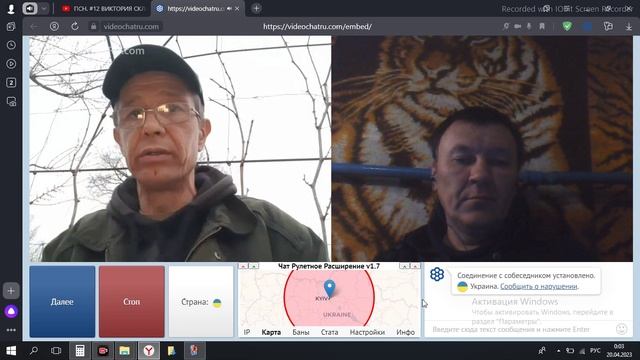Viewport: 640px width, 360px height.
Task: Open the green Protect shield icon
Action: point(567,26)
